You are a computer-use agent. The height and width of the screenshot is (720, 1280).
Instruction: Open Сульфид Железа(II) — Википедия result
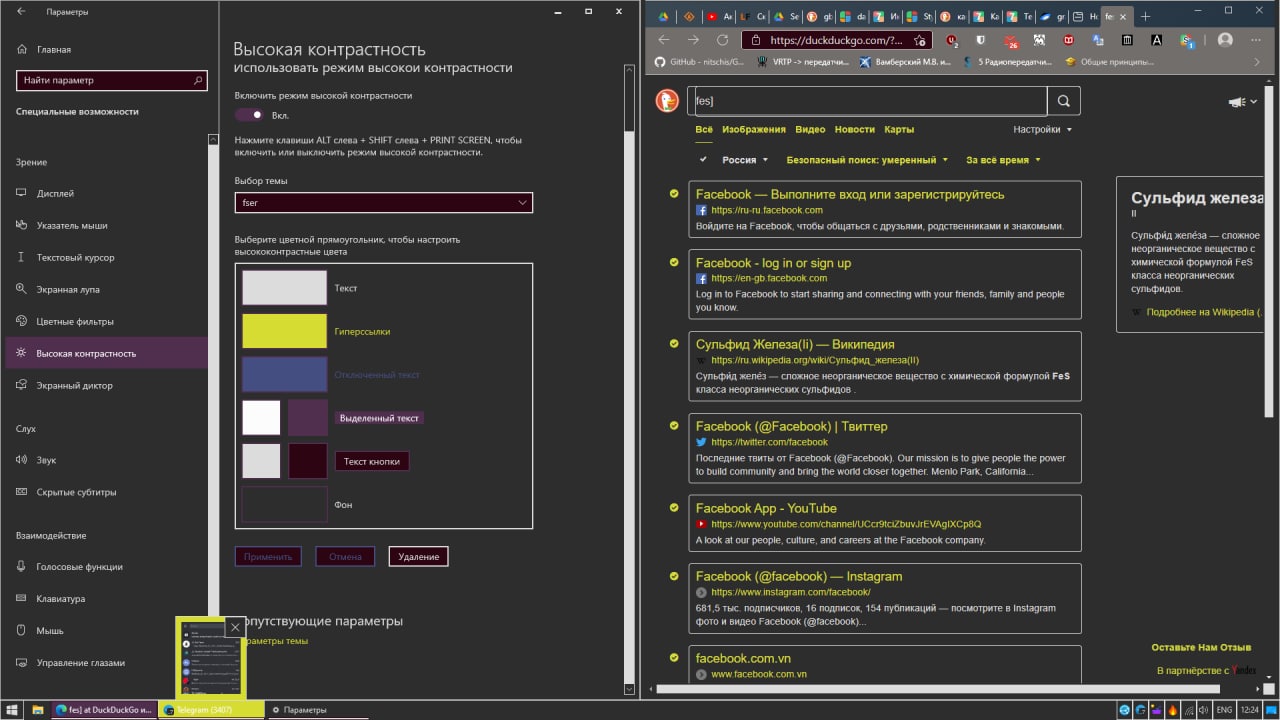[795, 344]
